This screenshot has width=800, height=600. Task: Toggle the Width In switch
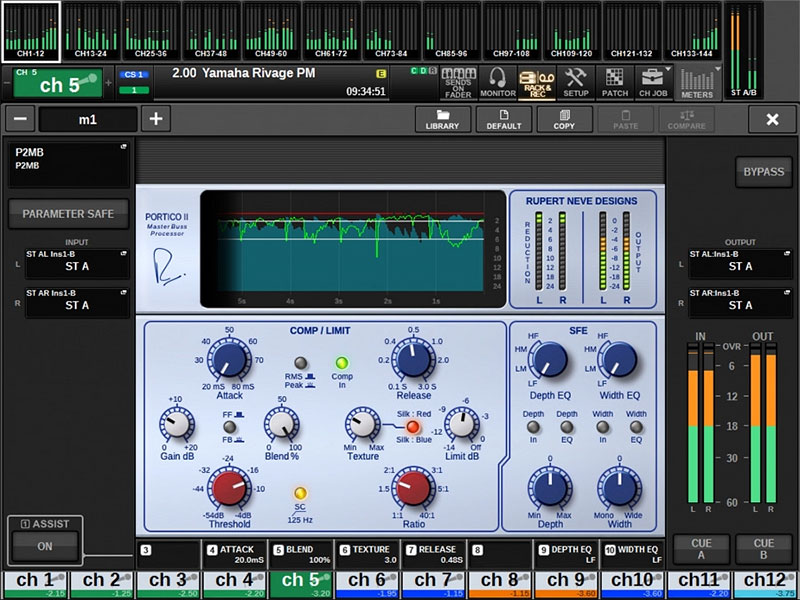point(603,427)
